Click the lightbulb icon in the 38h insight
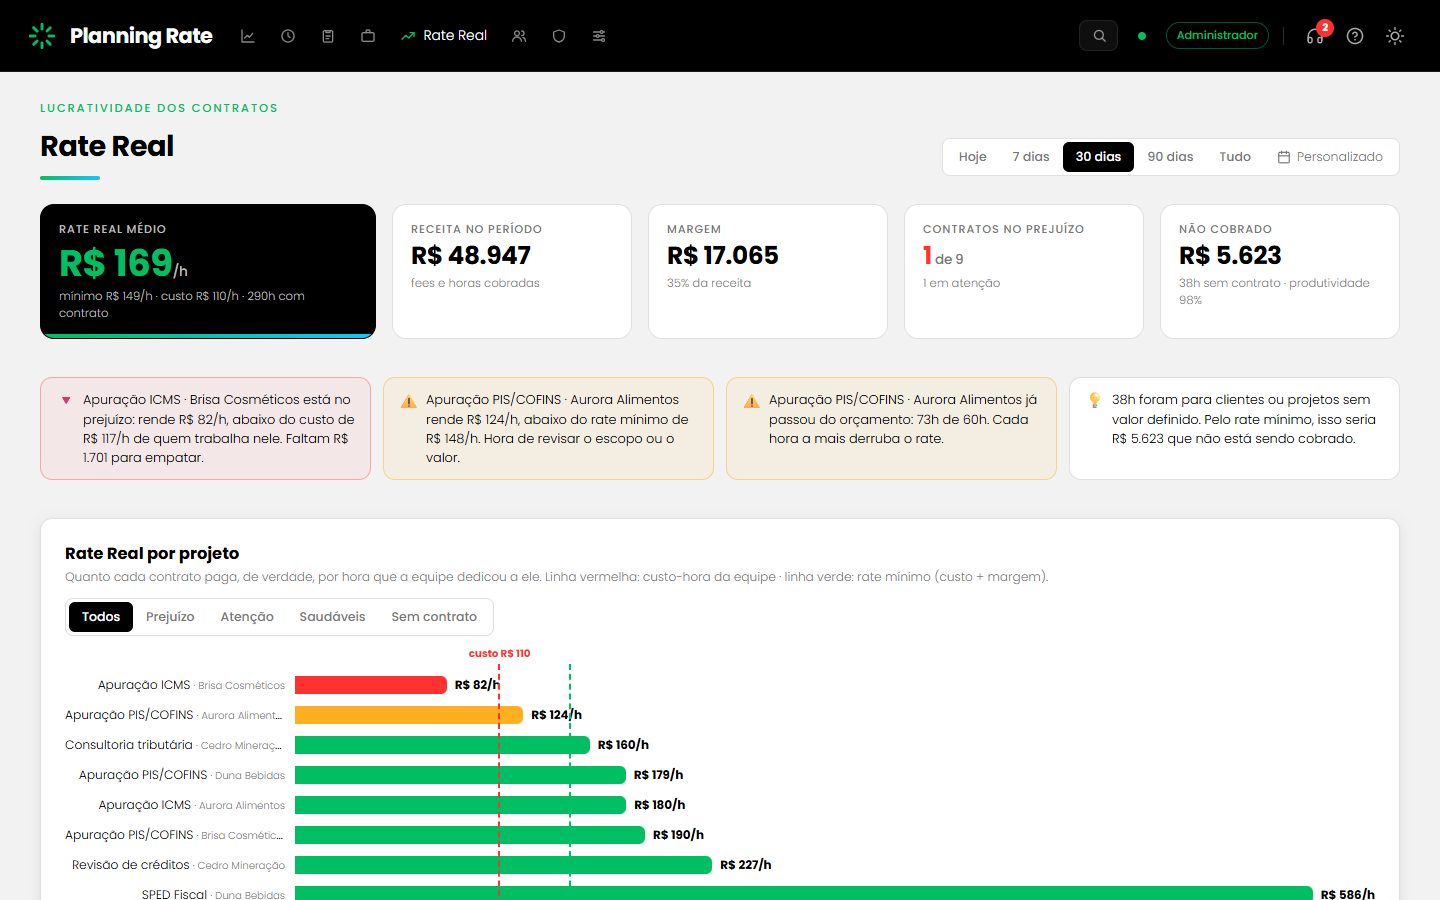Screen dimensions: 1440x900 coord(1095,400)
